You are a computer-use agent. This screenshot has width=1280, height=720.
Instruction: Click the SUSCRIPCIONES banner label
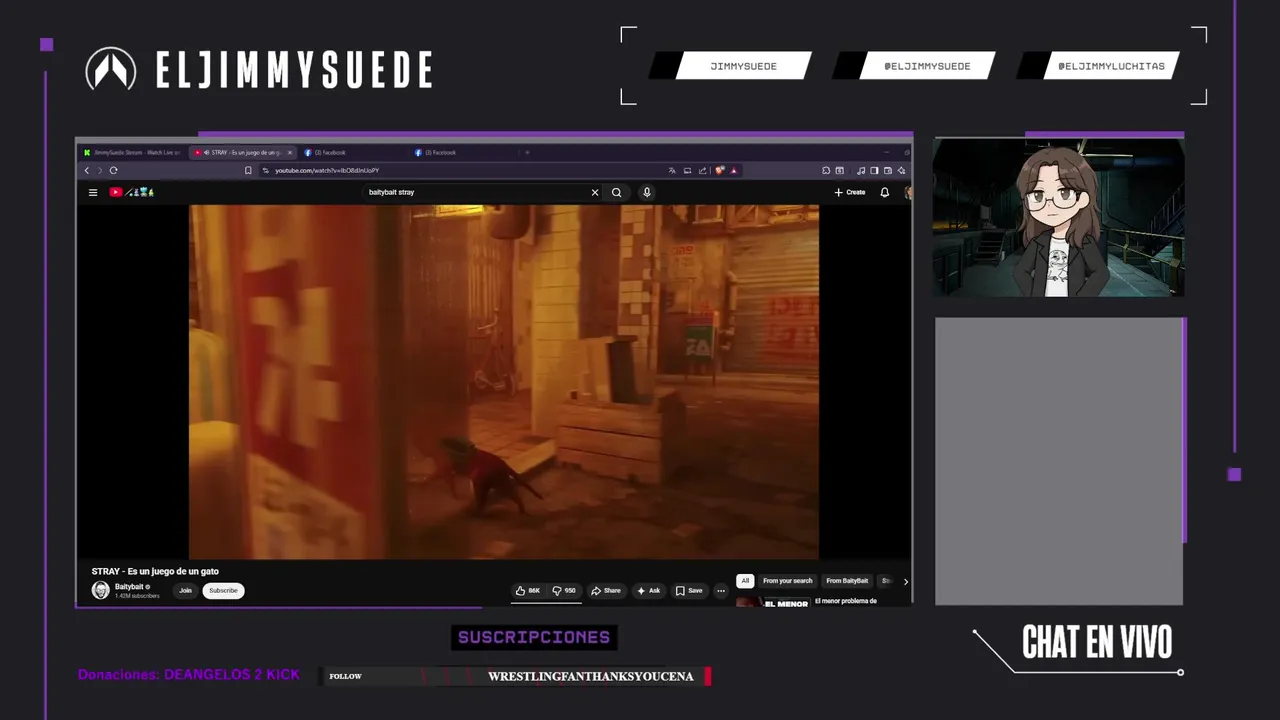click(534, 637)
